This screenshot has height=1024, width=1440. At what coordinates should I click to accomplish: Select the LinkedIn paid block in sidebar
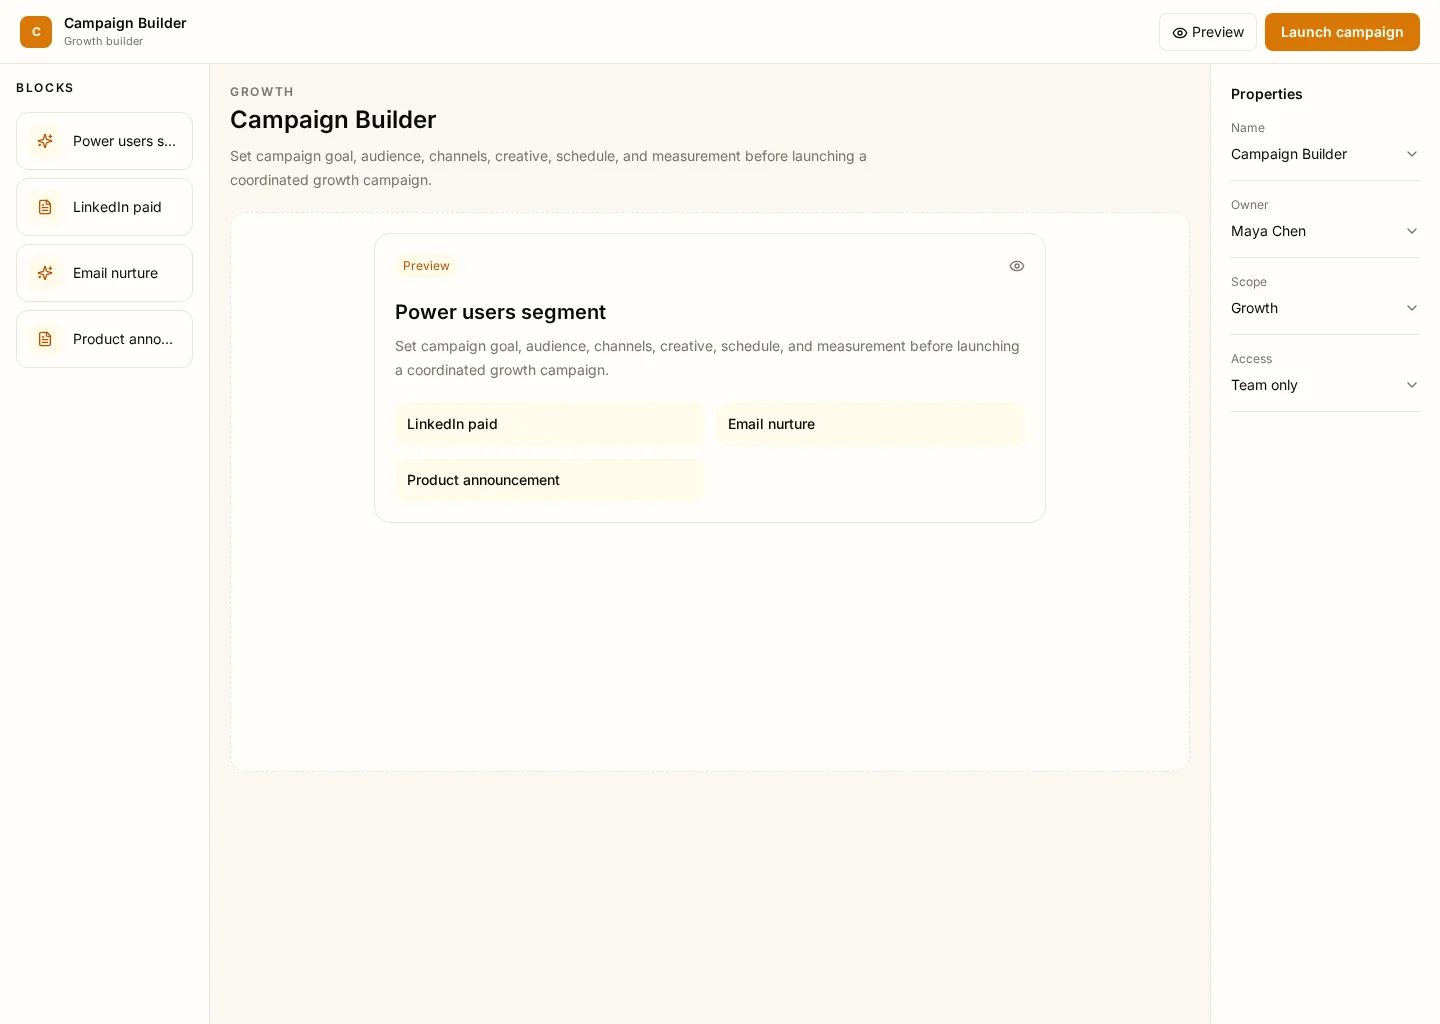tap(104, 207)
